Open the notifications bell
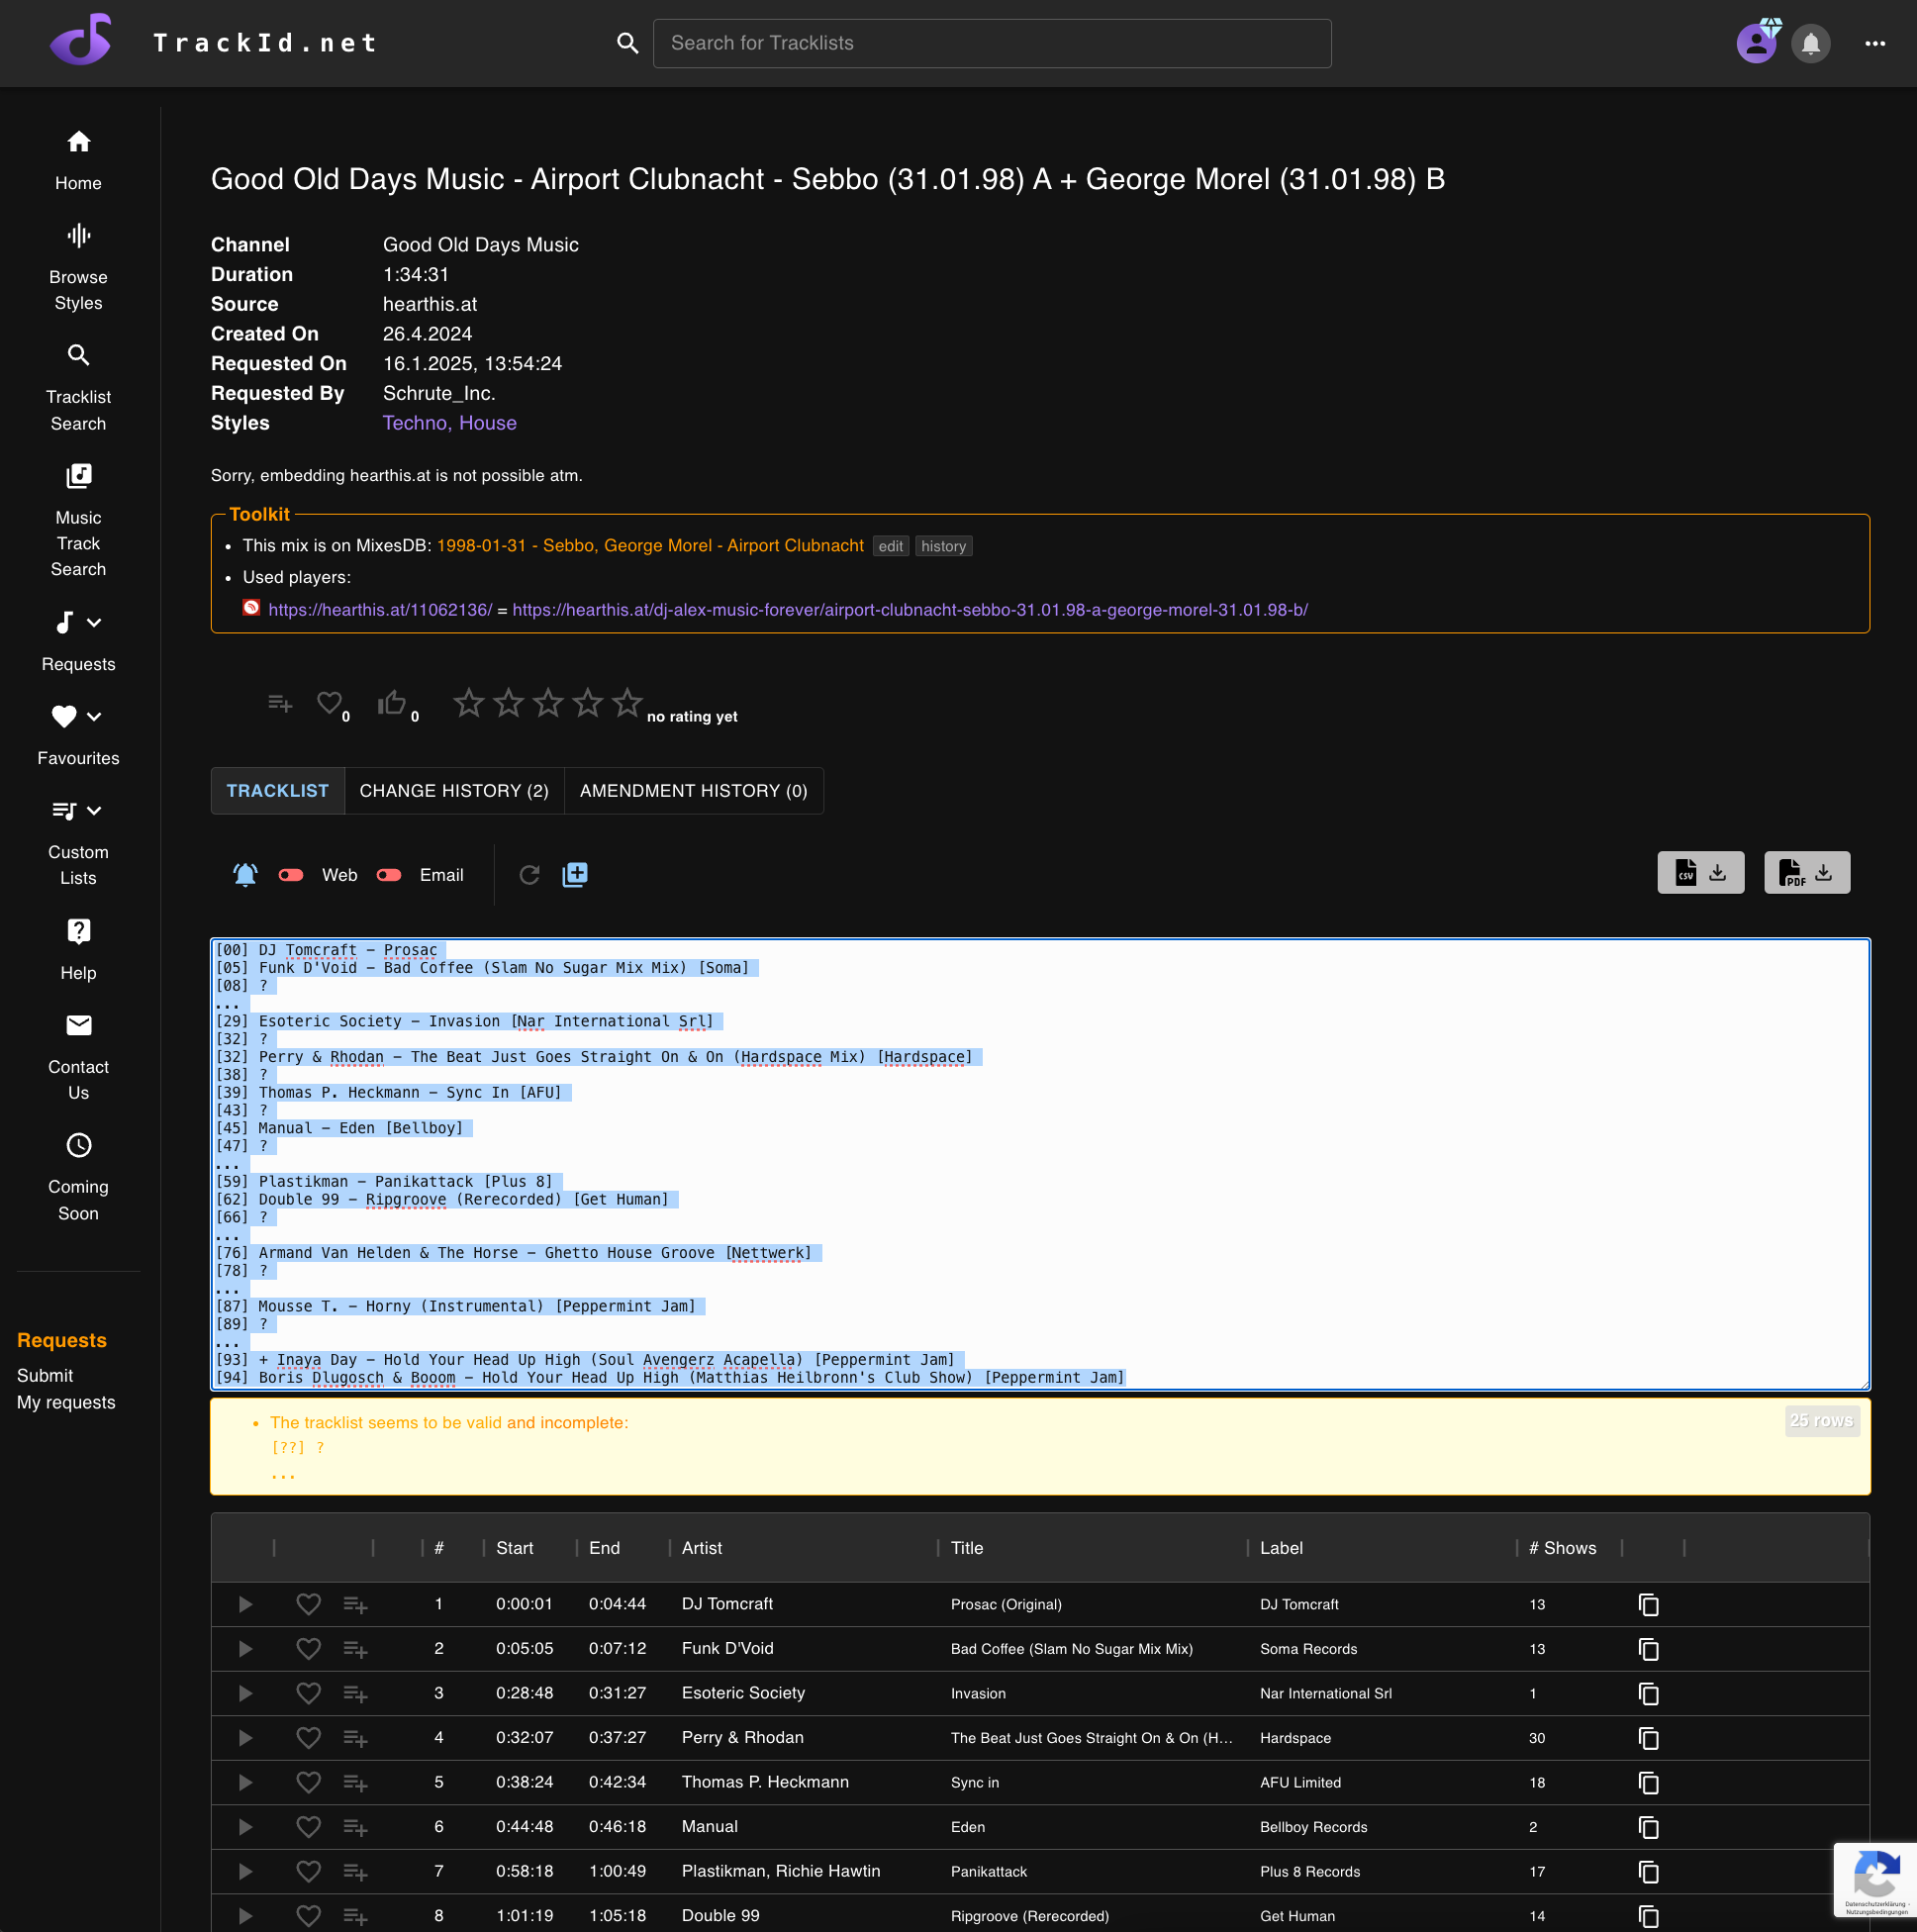Image resolution: width=1917 pixels, height=1932 pixels. [x=1810, y=43]
